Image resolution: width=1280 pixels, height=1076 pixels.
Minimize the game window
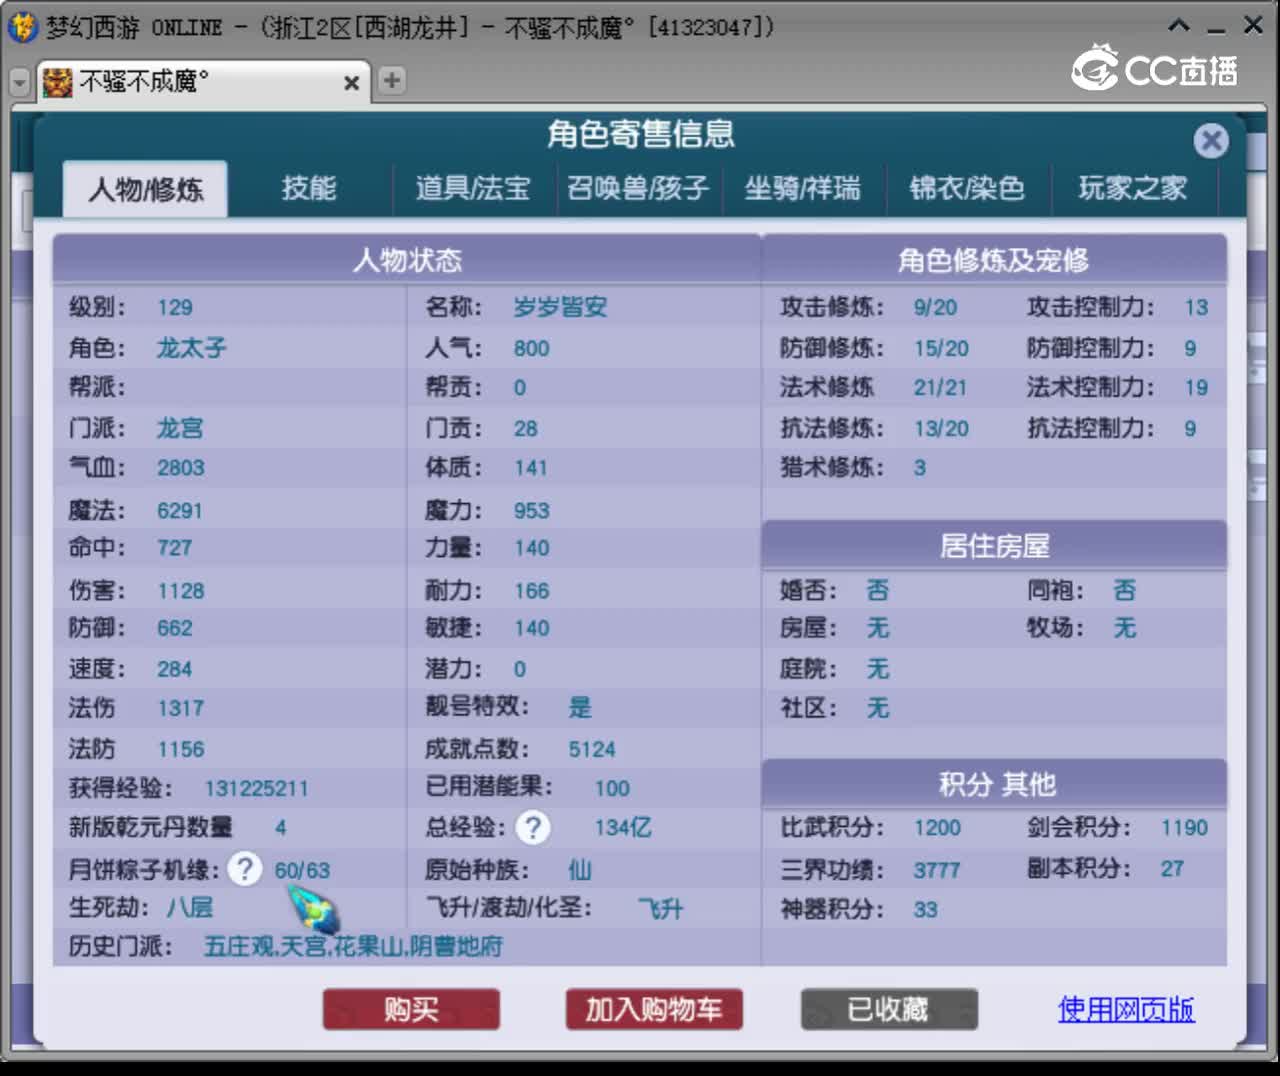click(x=1216, y=28)
